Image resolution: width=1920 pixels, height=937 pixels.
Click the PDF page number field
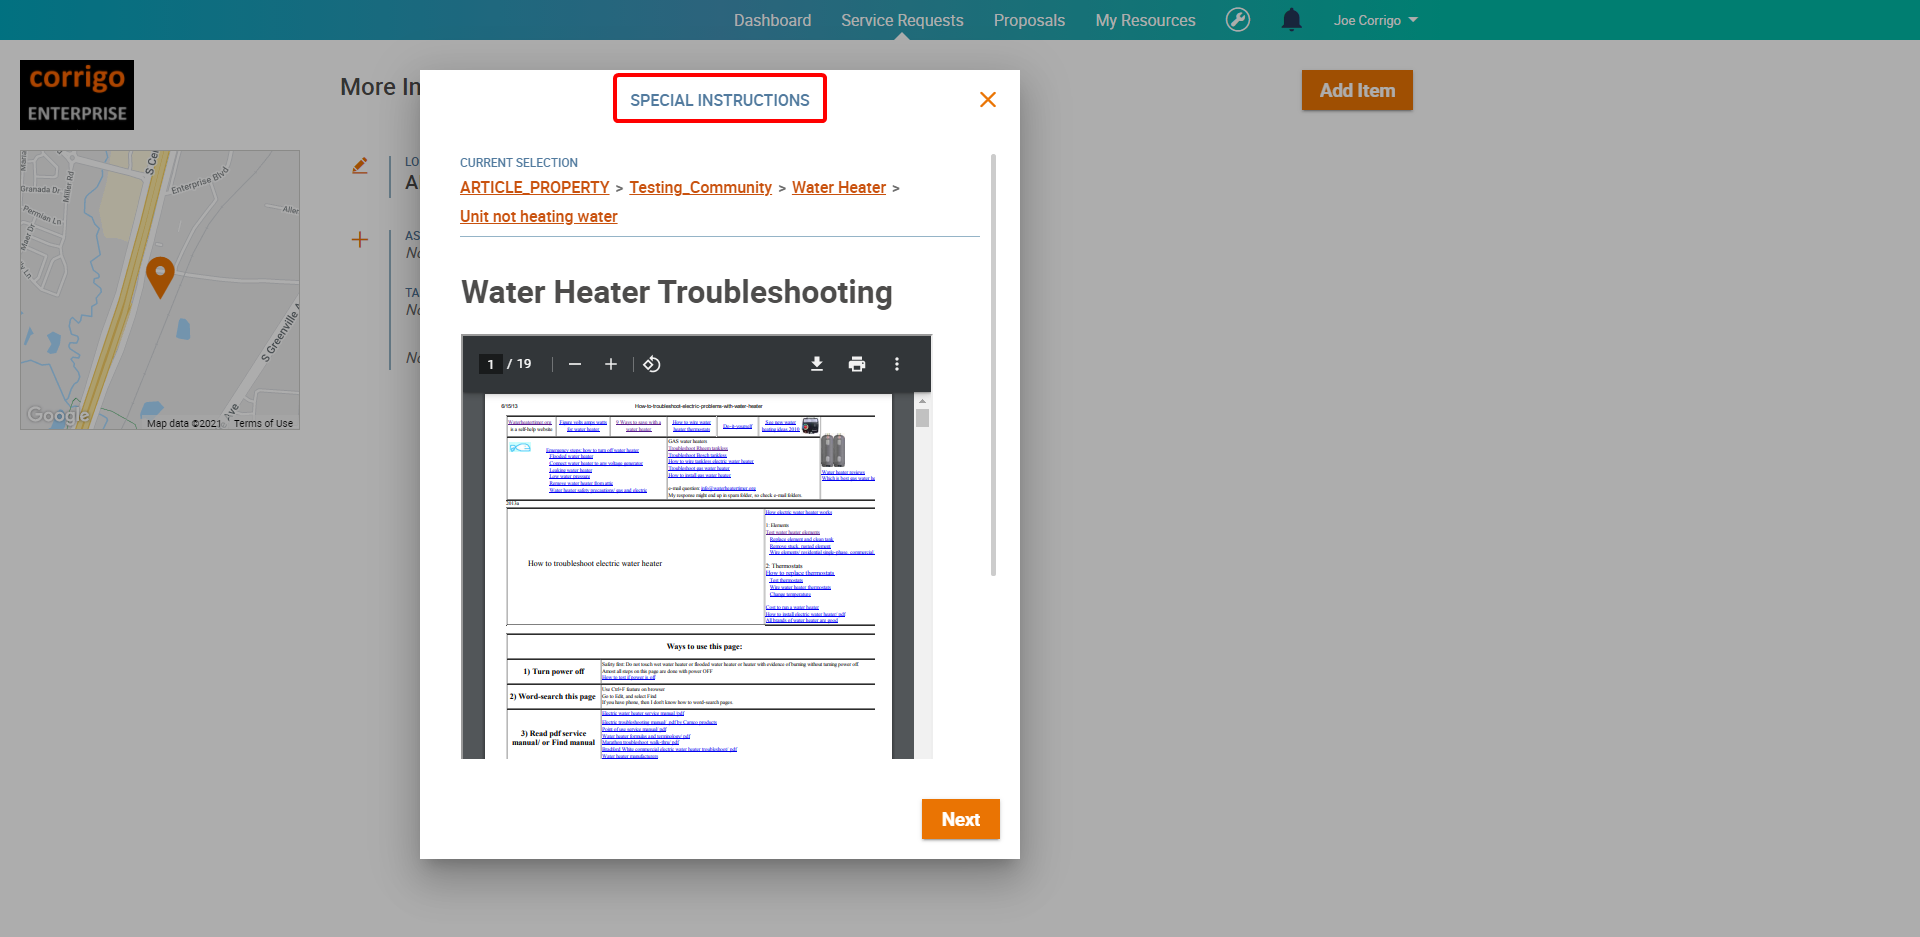point(490,364)
